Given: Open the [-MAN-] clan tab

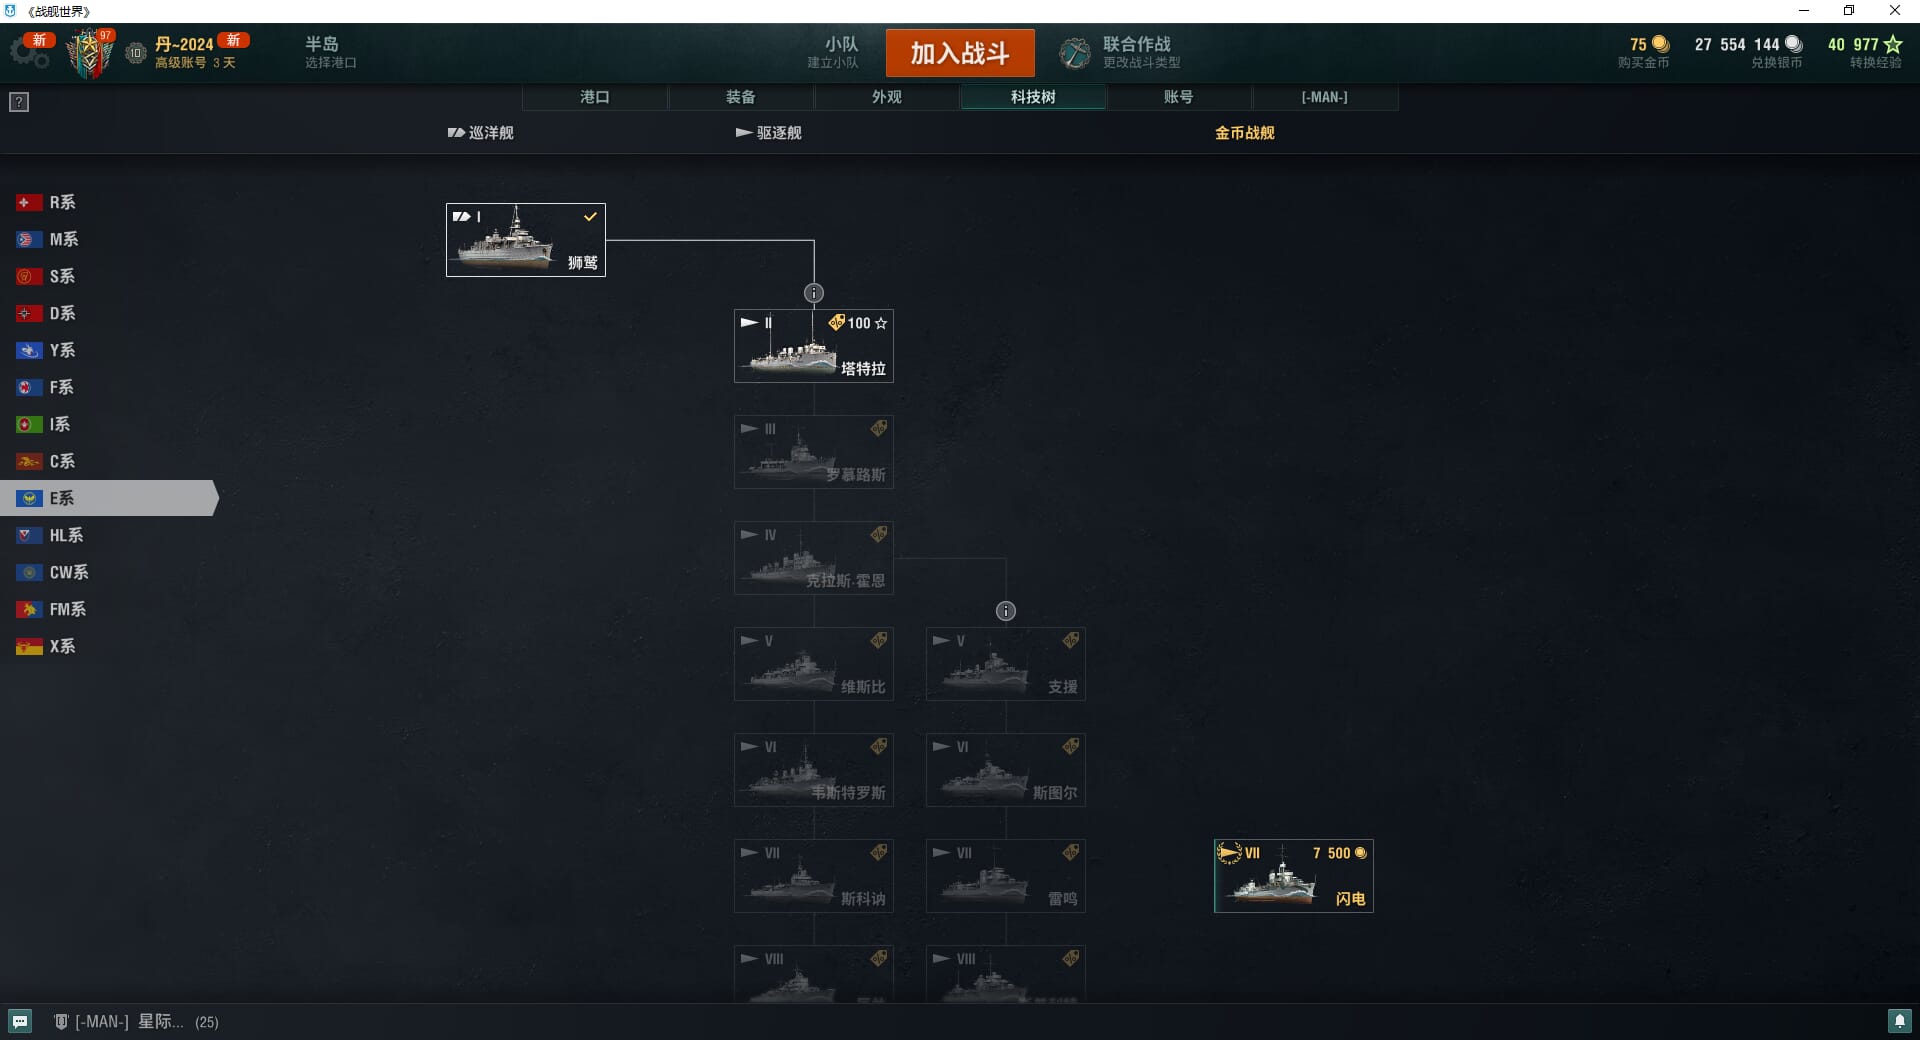Looking at the screenshot, I should (x=1325, y=97).
